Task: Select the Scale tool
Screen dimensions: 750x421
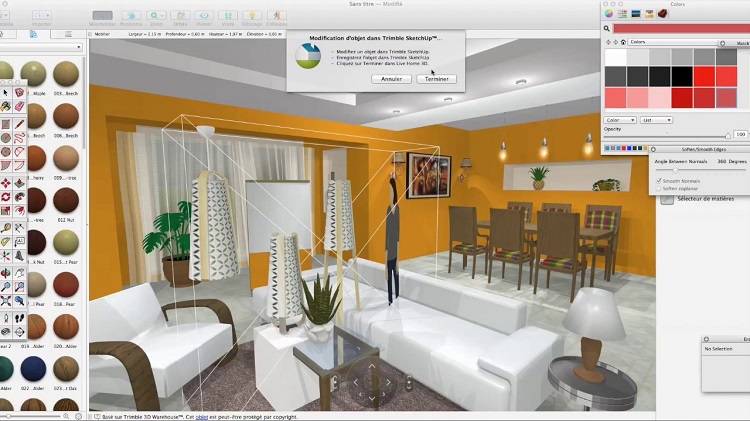Action: pyautogui.click(x=5, y=211)
